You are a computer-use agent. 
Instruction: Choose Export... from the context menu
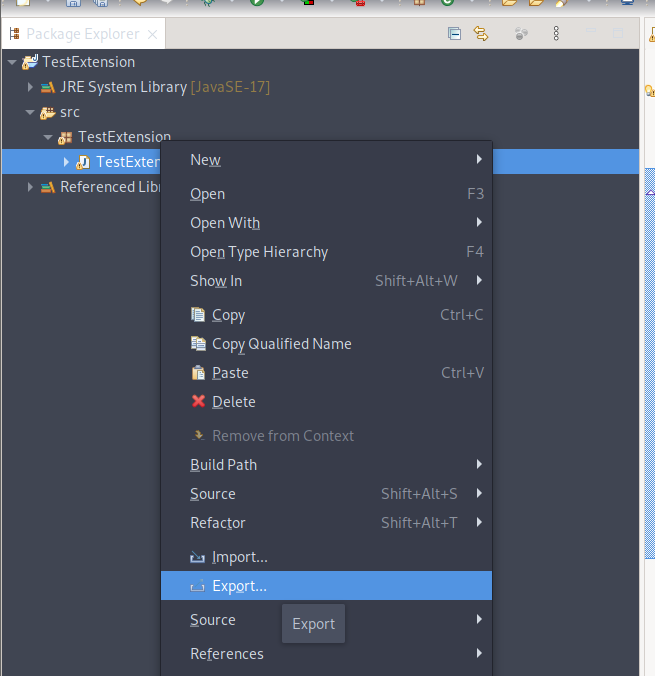pyautogui.click(x=239, y=586)
